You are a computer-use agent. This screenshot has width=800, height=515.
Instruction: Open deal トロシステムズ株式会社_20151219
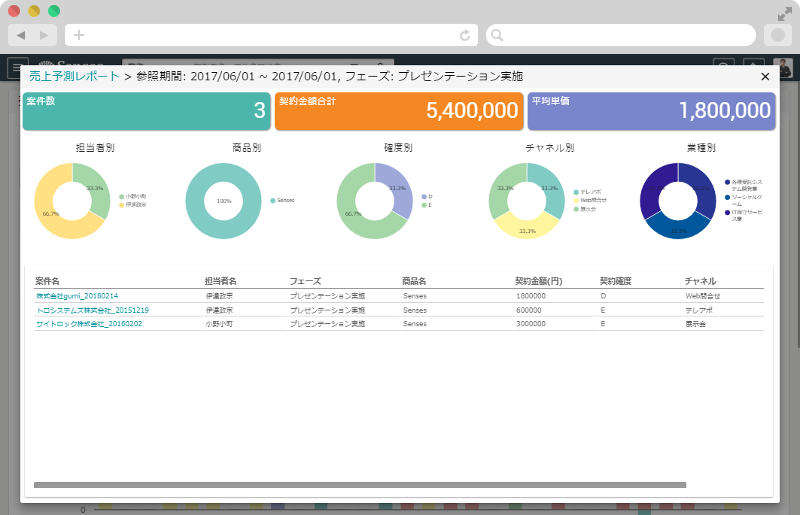click(x=92, y=310)
